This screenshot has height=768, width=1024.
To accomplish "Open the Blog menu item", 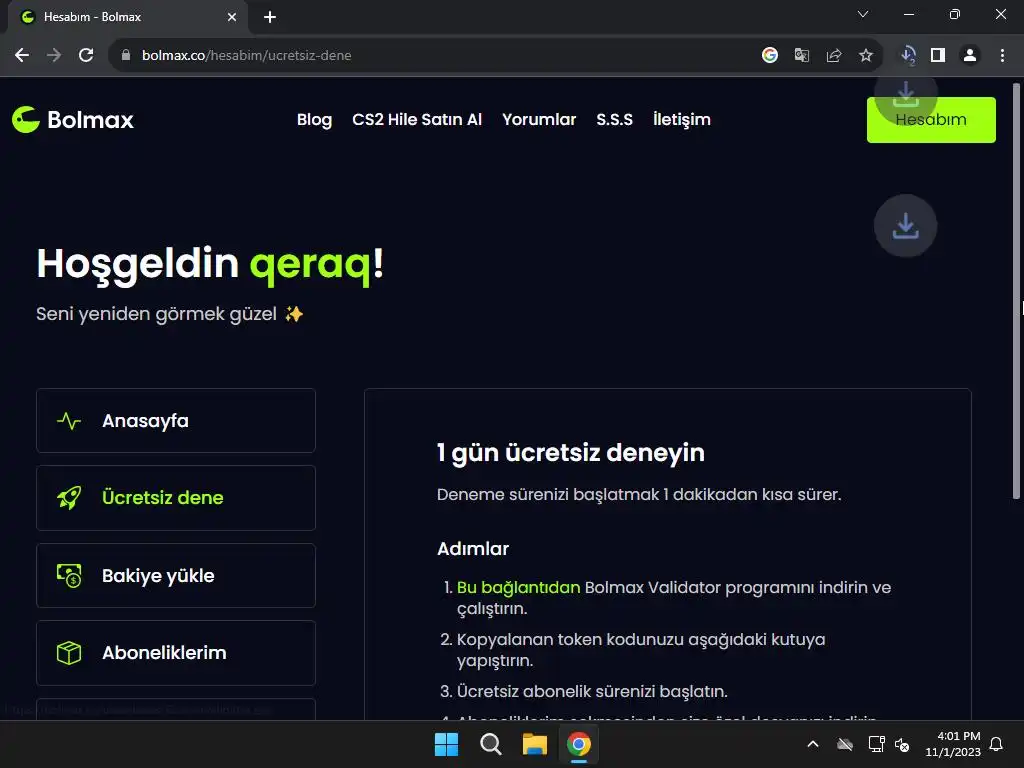I will click(x=315, y=120).
